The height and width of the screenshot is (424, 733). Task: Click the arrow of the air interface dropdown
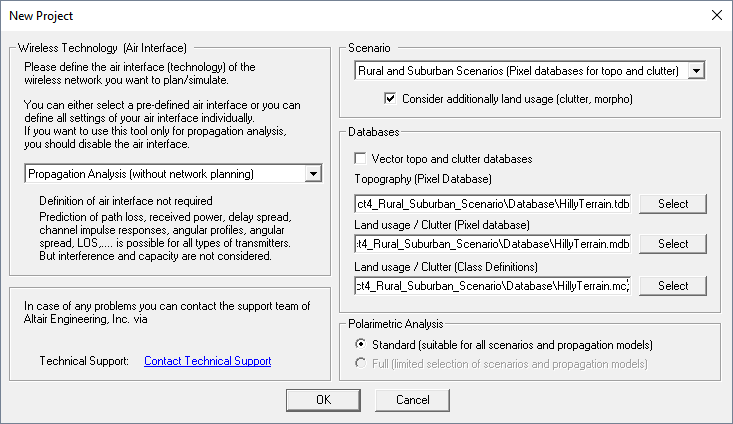point(314,174)
